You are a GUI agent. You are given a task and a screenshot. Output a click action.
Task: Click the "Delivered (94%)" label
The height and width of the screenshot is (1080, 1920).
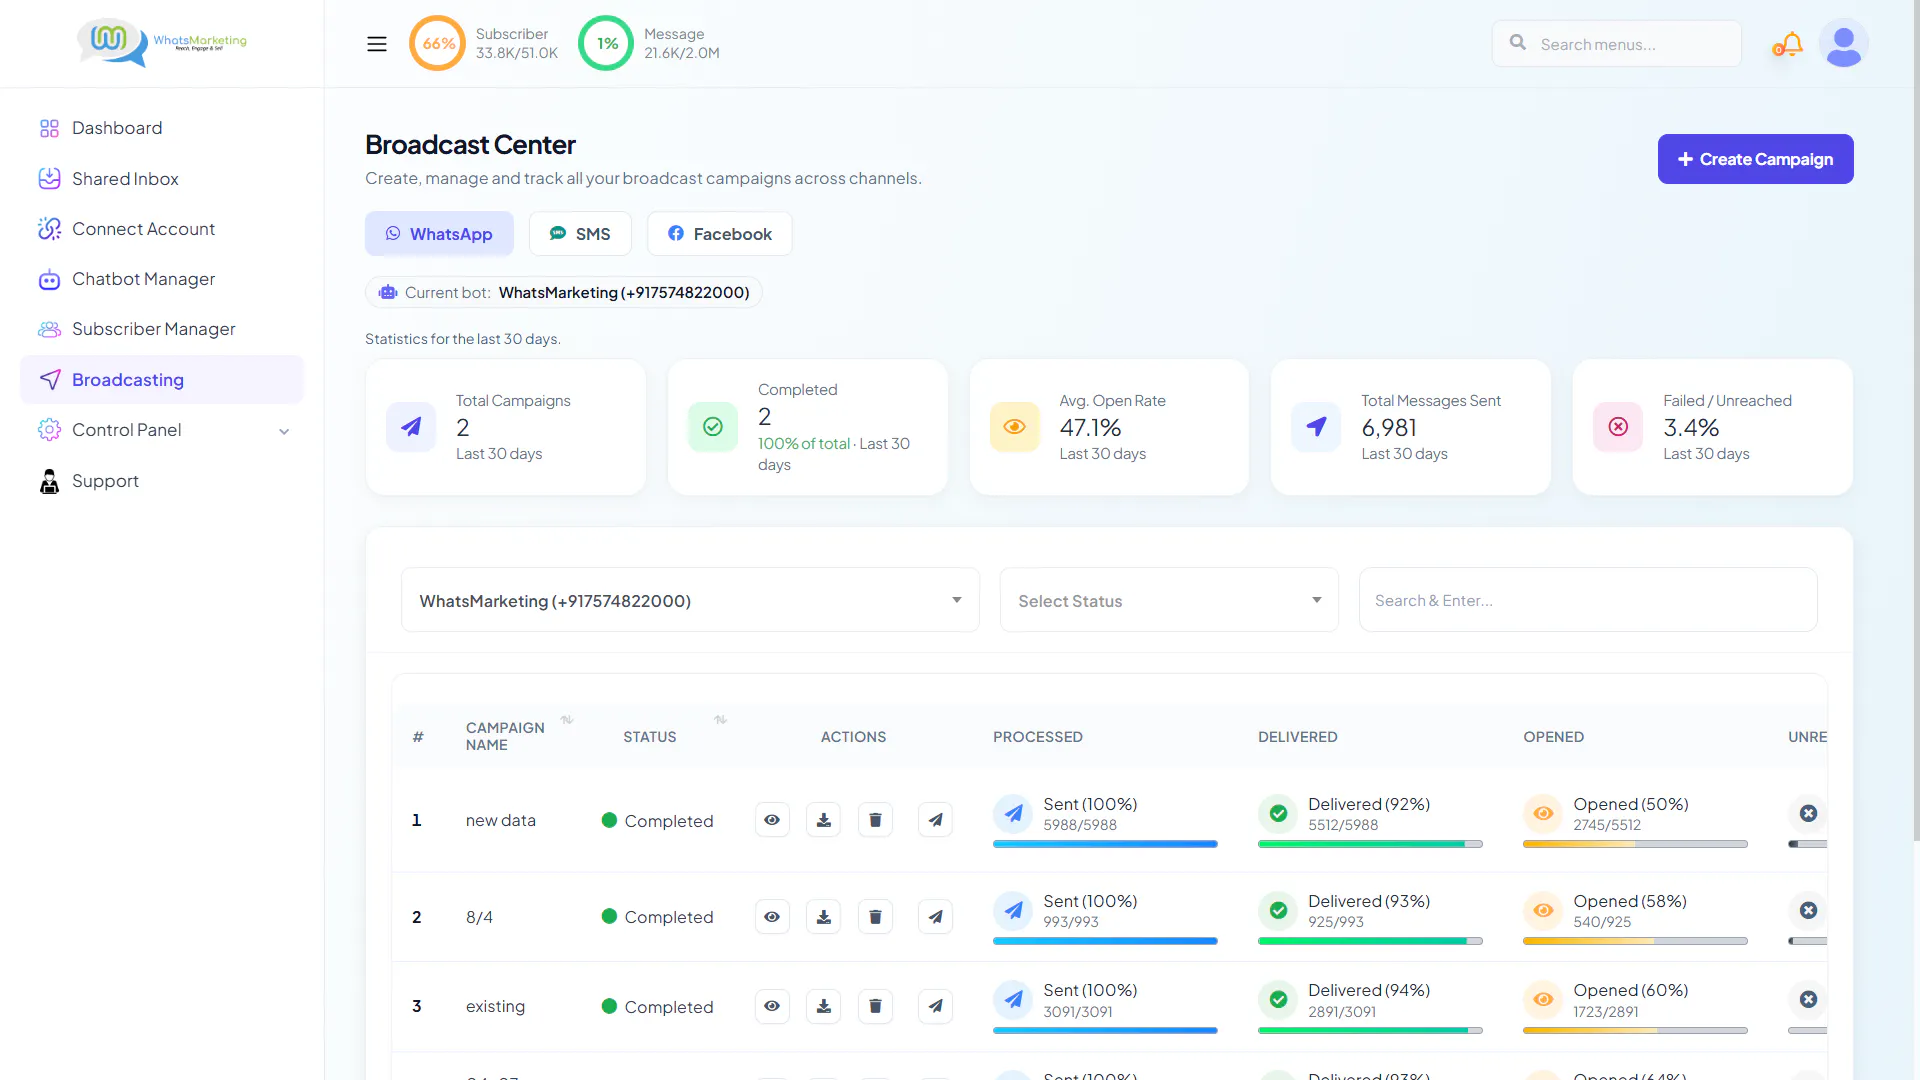click(1369, 990)
